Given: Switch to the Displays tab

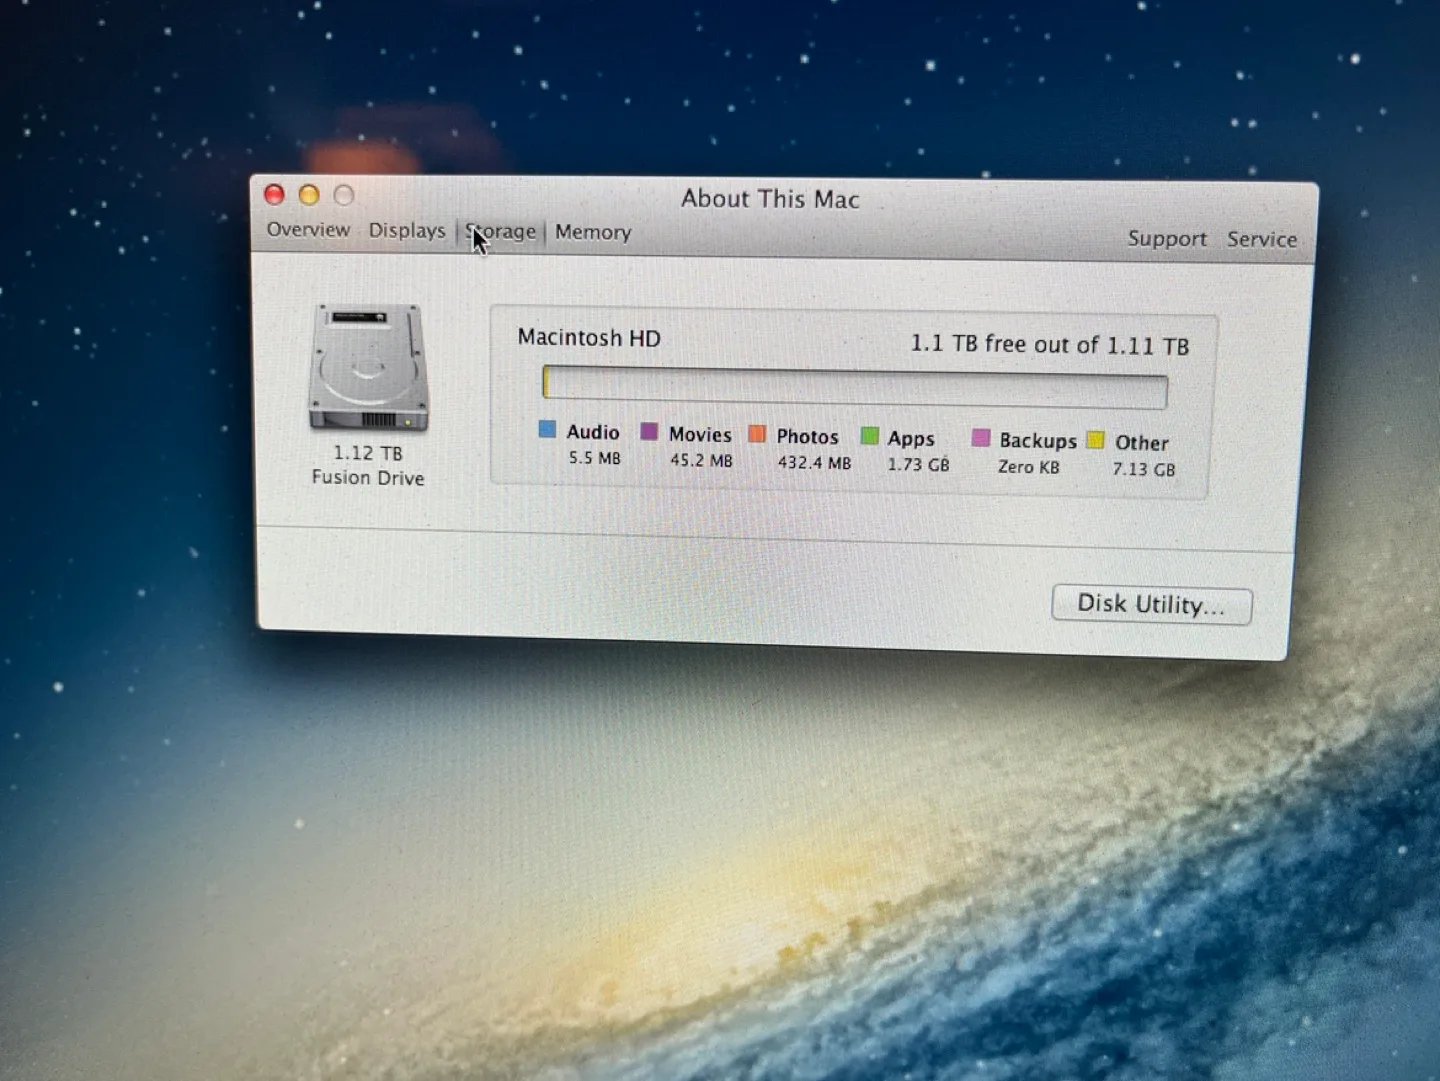Looking at the screenshot, I should tap(406, 230).
